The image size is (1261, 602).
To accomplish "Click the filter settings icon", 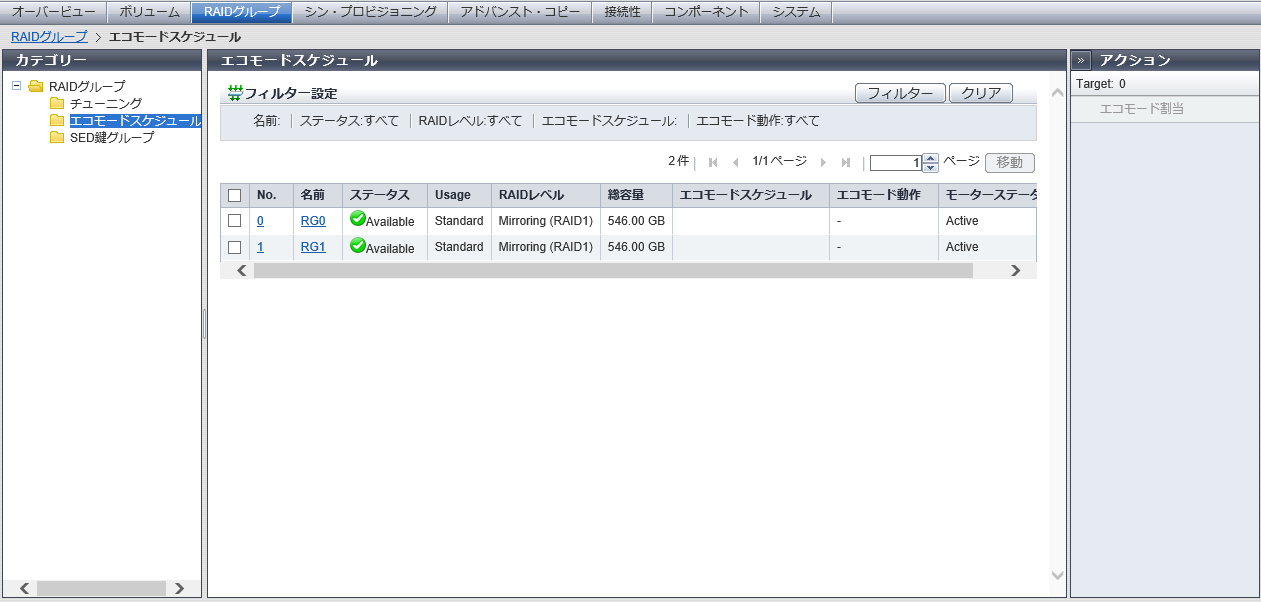I will pos(235,93).
